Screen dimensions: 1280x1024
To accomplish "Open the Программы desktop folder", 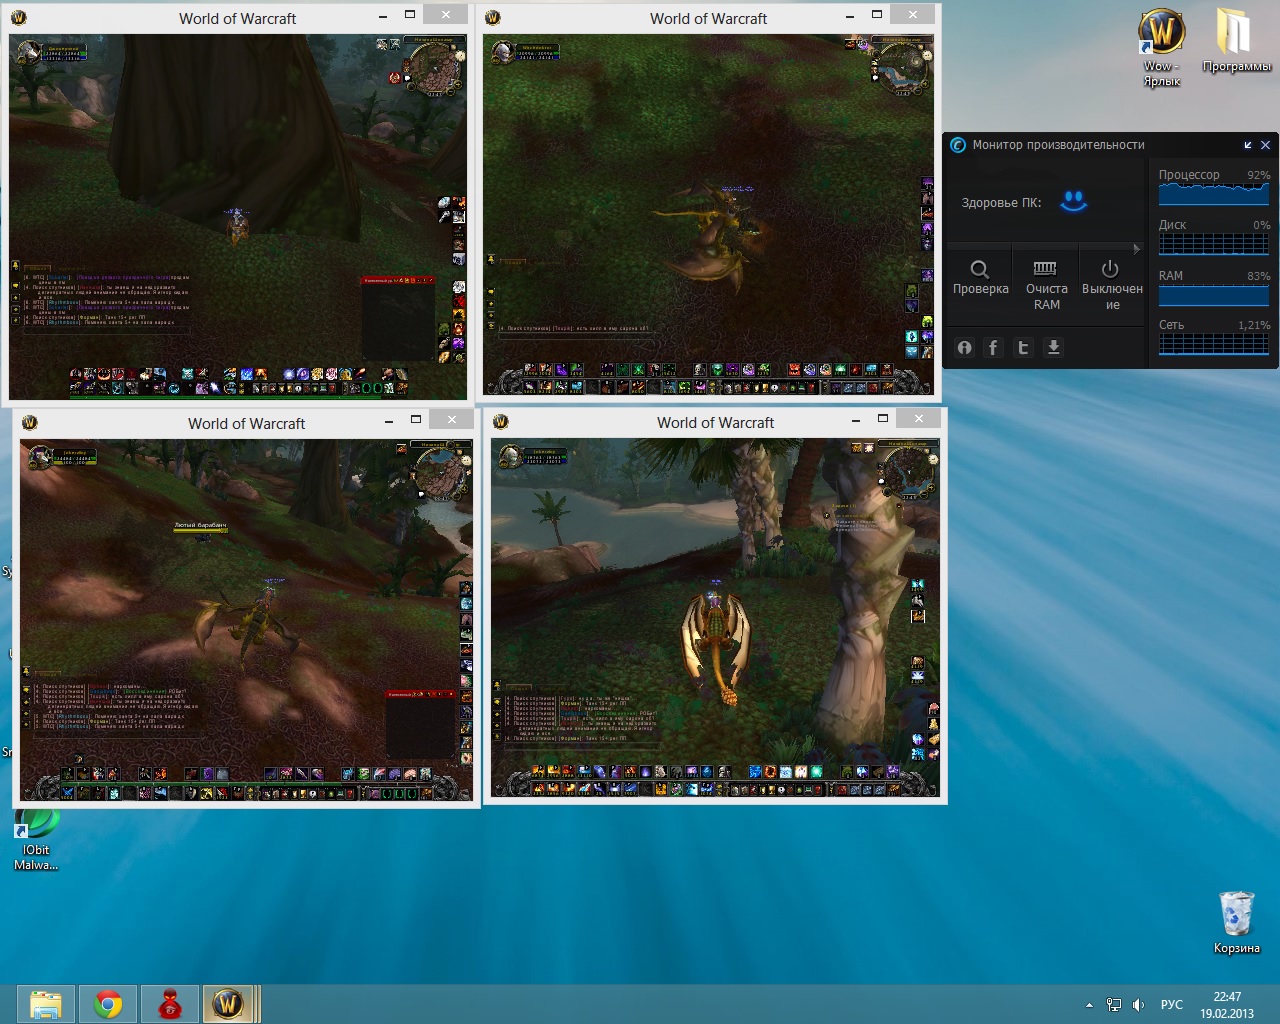I will 1236,42.
